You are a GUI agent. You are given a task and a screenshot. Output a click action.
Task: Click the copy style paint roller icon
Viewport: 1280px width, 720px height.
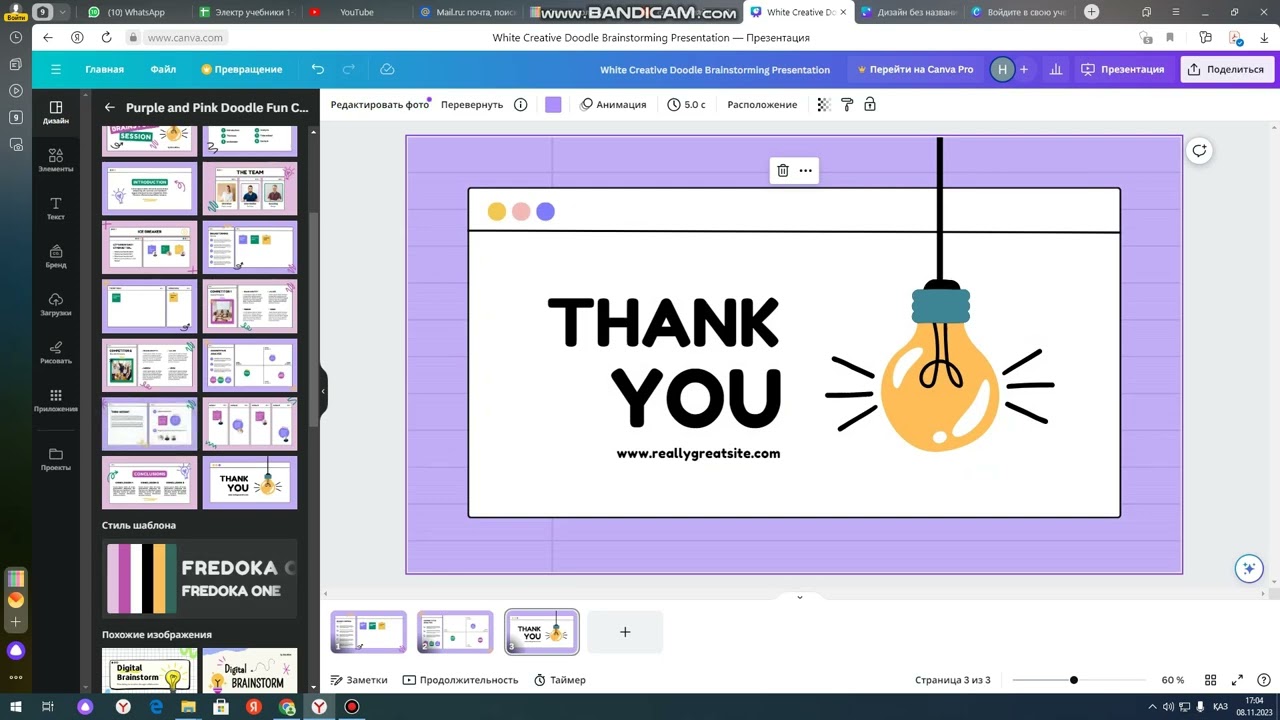coord(847,104)
